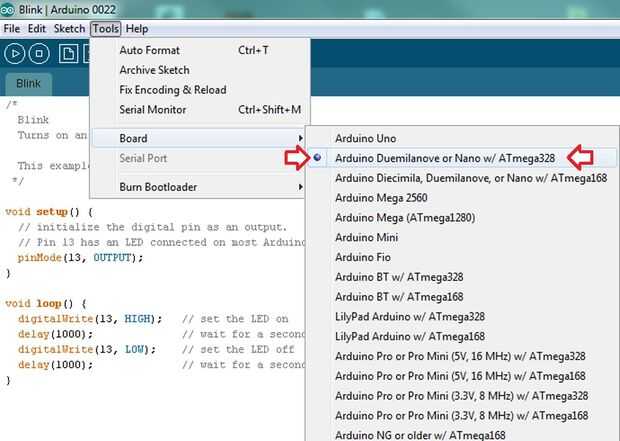The width and height of the screenshot is (620, 441).
Task: Click the first delay(1000); line
Action: point(55,334)
